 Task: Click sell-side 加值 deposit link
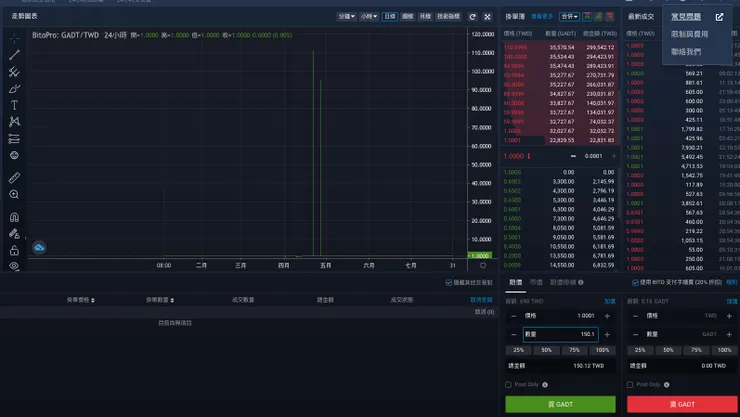[x=732, y=301]
